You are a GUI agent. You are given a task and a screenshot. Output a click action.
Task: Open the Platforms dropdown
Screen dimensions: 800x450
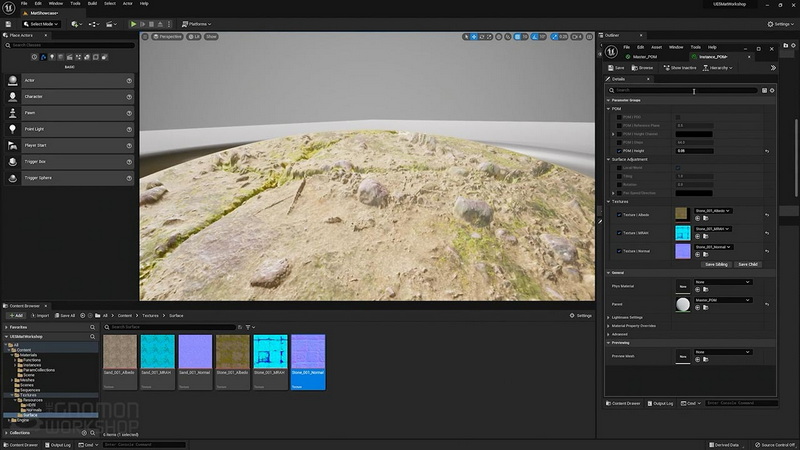point(196,24)
